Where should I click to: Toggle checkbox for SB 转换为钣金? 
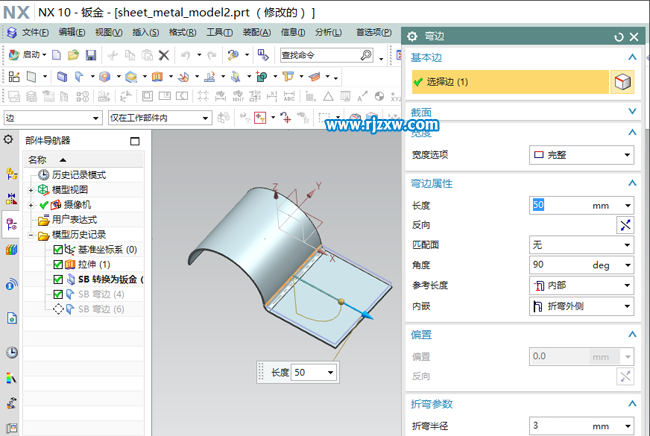click(x=58, y=279)
